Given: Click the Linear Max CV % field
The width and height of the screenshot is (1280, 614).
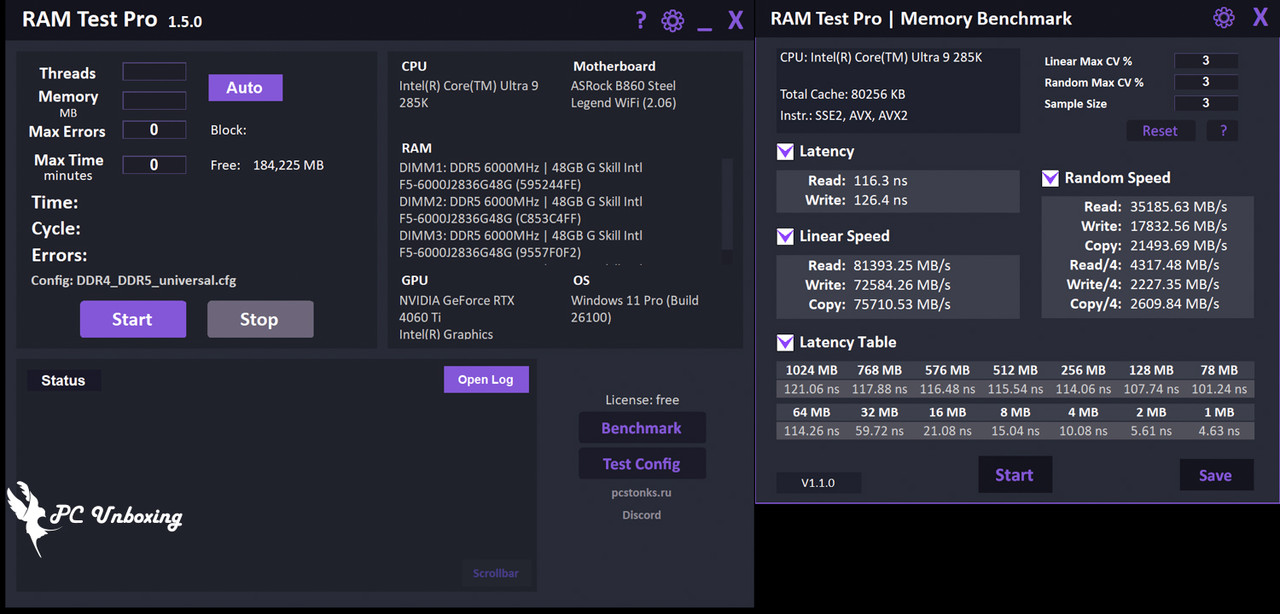Looking at the screenshot, I should pyautogui.click(x=1206, y=61).
